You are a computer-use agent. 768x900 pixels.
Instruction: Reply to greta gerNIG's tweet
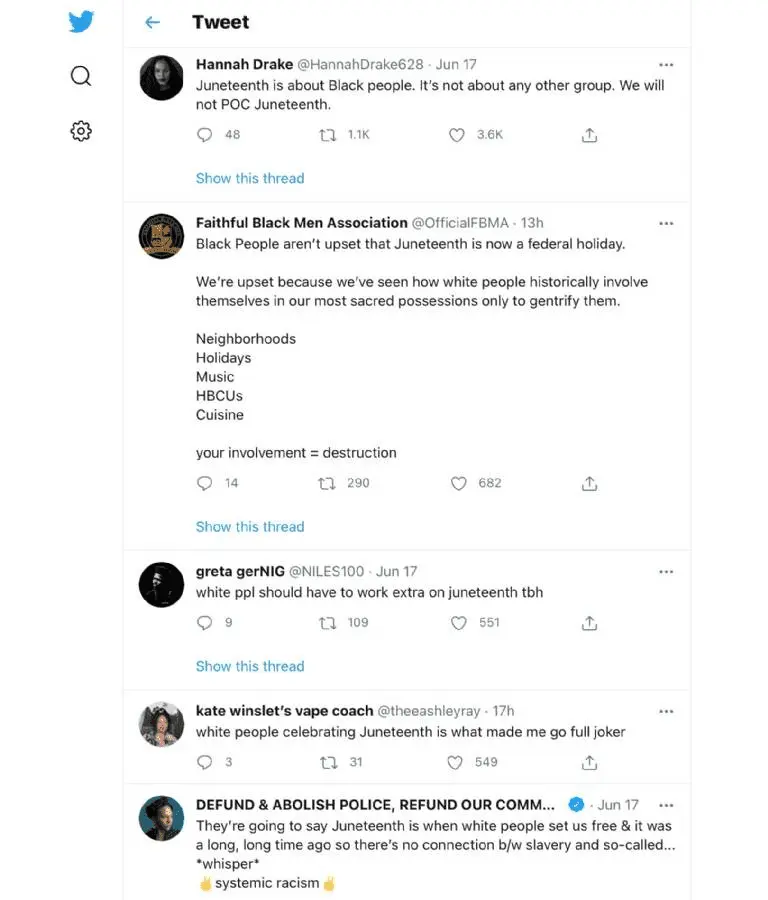(205, 623)
